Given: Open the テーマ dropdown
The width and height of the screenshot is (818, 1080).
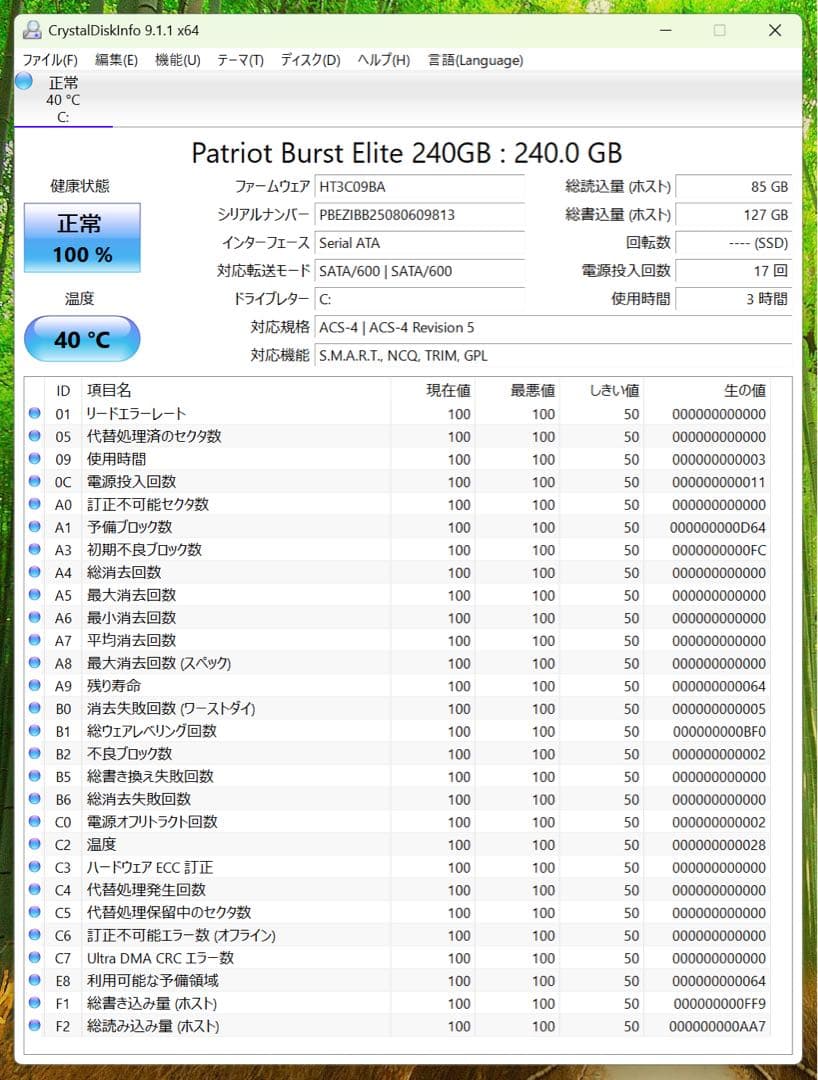Looking at the screenshot, I should [240, 60].
